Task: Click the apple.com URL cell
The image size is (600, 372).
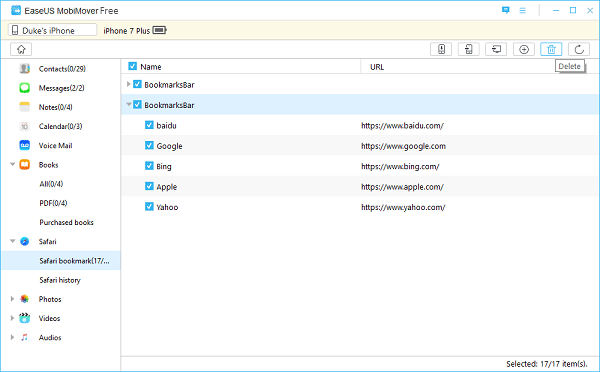Action: point(402,187)
